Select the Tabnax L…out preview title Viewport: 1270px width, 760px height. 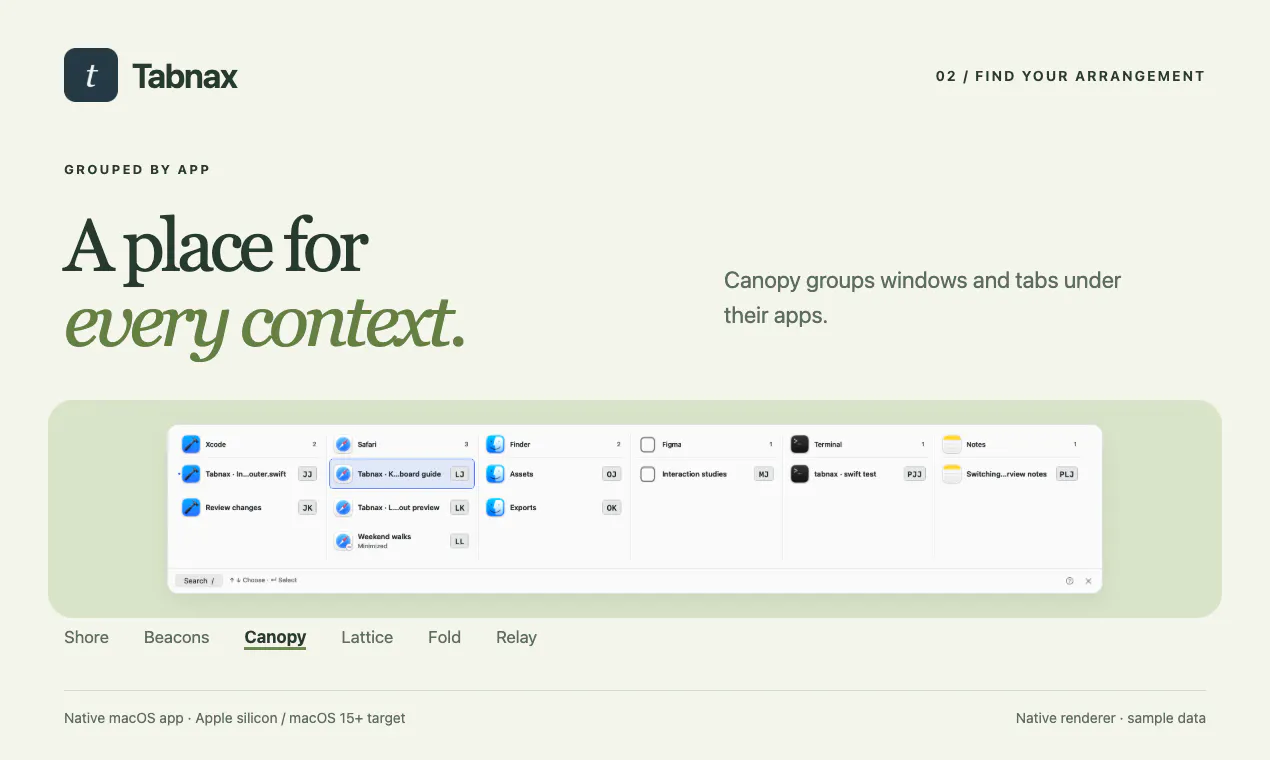(398, 507)
